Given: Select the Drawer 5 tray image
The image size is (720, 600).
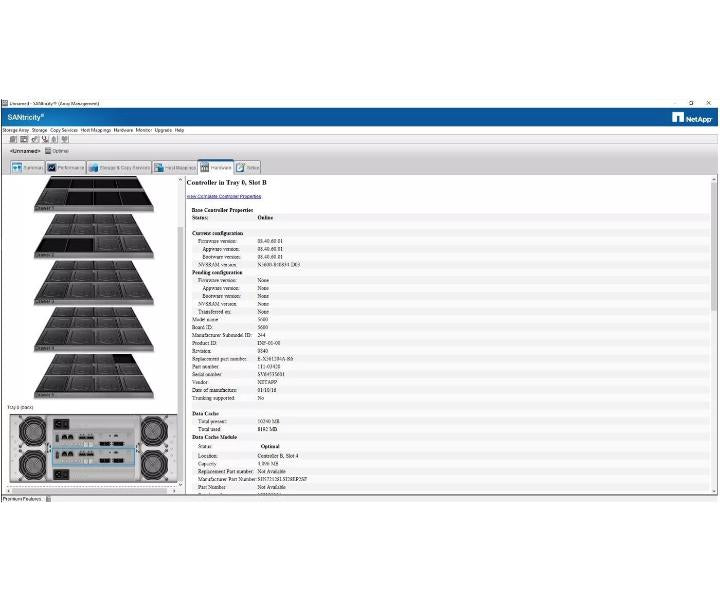Looking at the screenshot, I should (94, 376).
